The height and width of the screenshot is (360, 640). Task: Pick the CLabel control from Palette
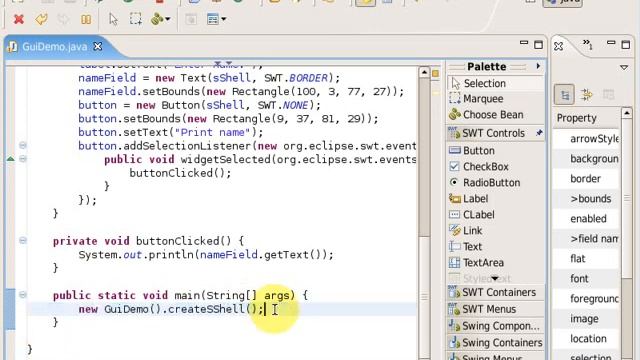pos(496,215)
